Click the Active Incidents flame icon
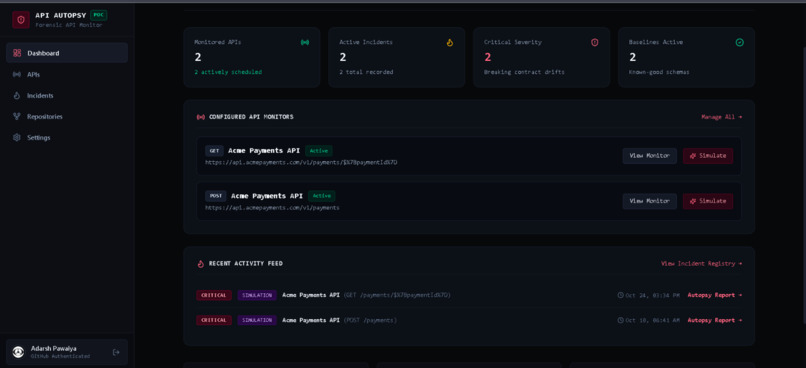806x368 pixels. click(x=450, y=43)
